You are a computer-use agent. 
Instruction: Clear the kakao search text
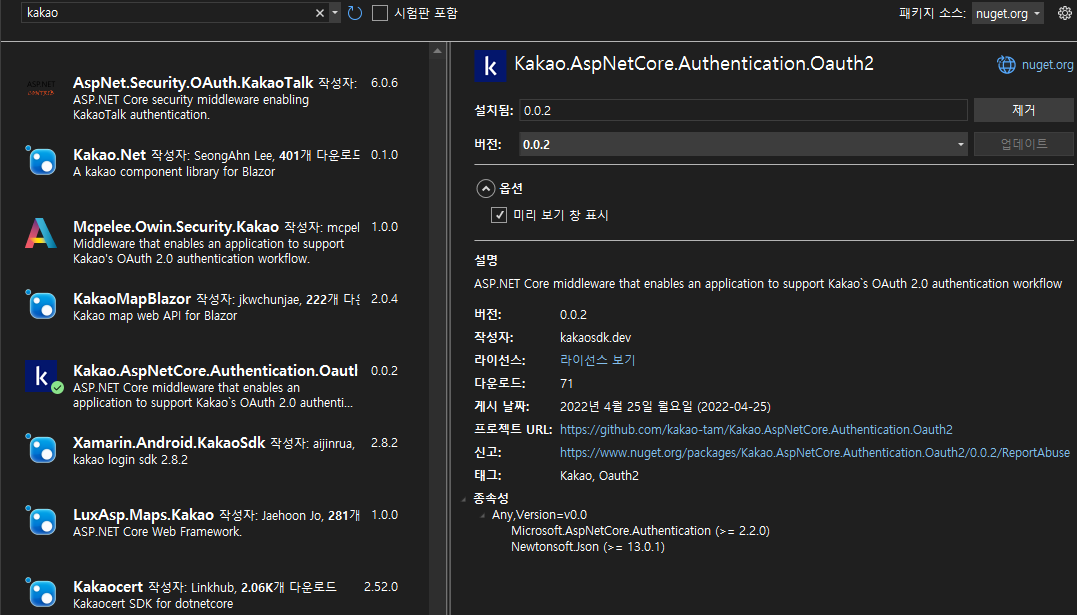(x=319, y=13)
